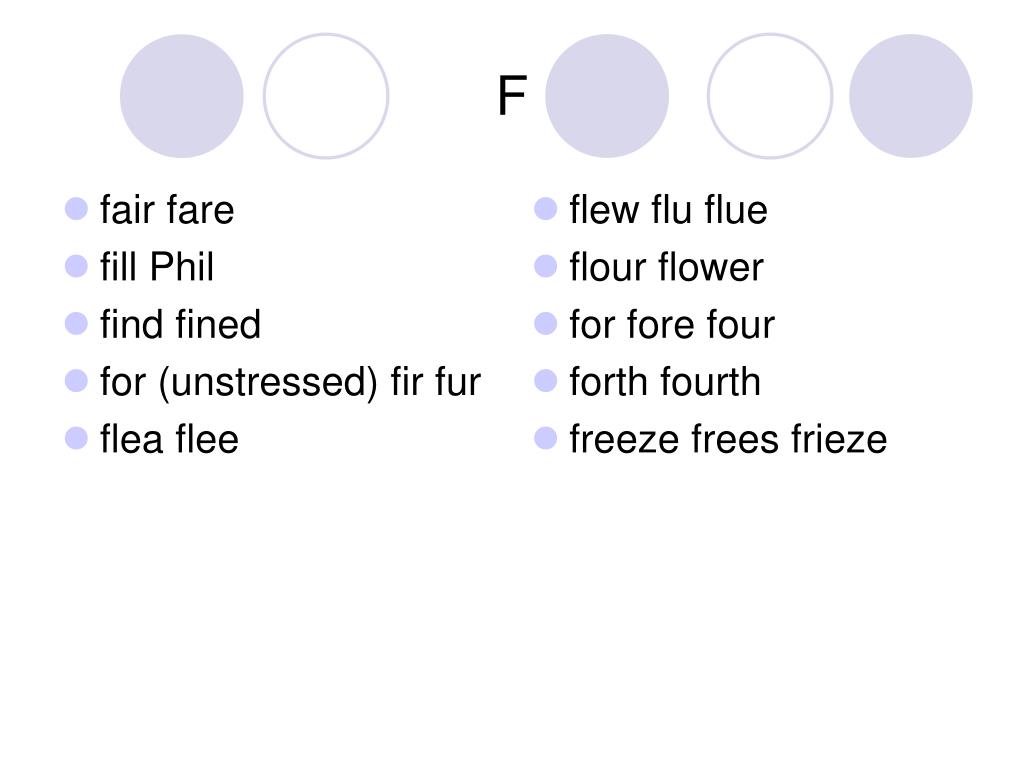This screenshot has width=1024, height=768.
Task: Click the text freeze frees frieze
Action: [728, 439]
